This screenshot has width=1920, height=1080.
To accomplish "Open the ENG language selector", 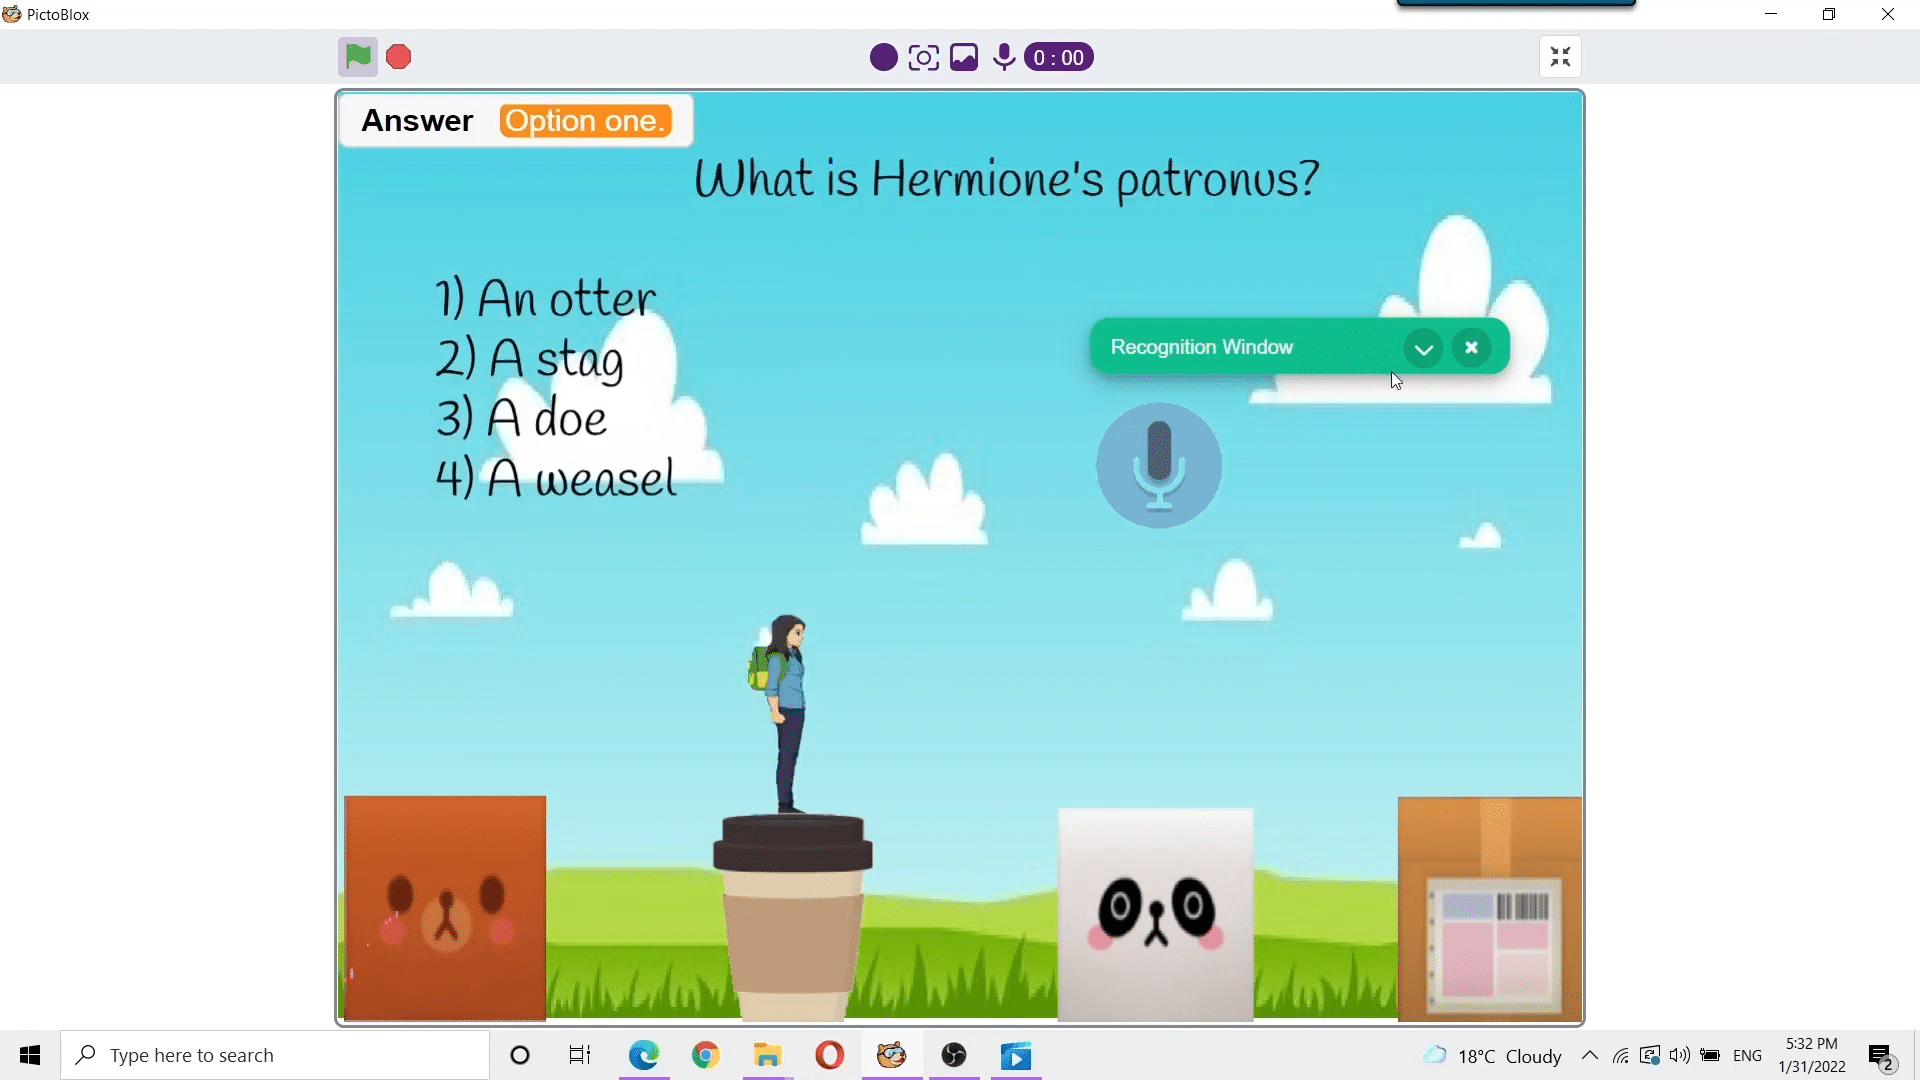I will [x=1748, y=1055].
